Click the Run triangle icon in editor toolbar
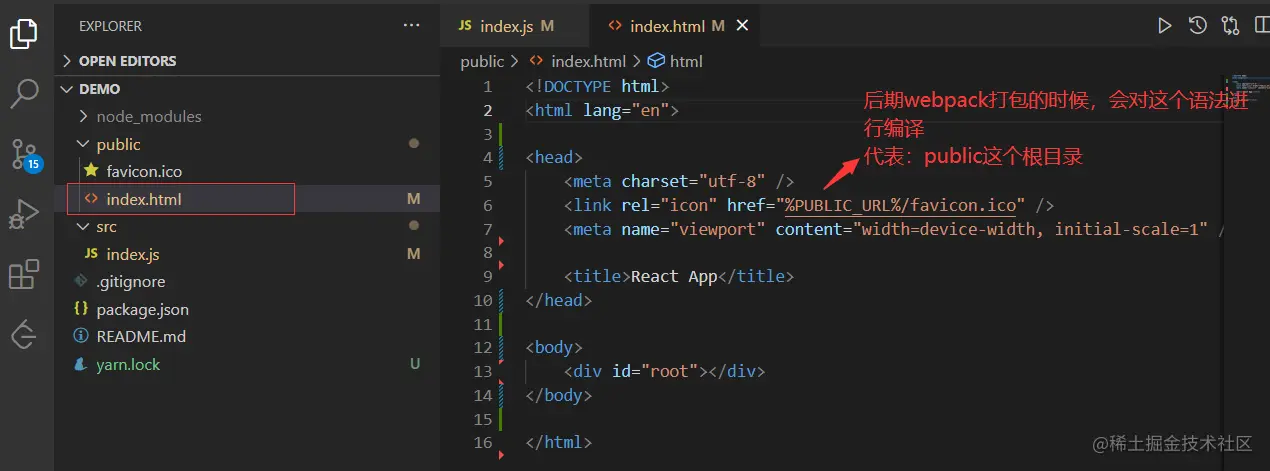The image size is (1270, 471). 1164,26
